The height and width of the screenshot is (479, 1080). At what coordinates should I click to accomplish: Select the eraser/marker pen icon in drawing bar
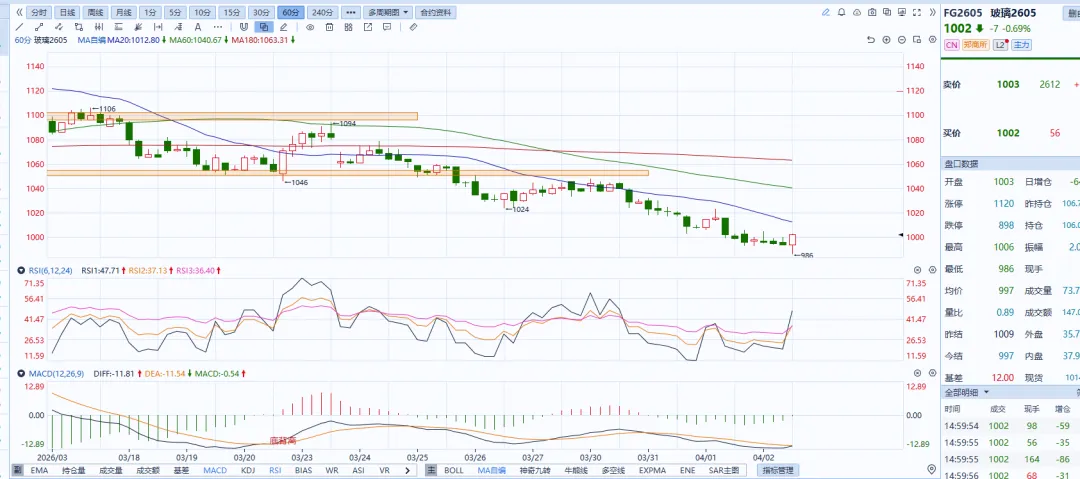[283, 27]
